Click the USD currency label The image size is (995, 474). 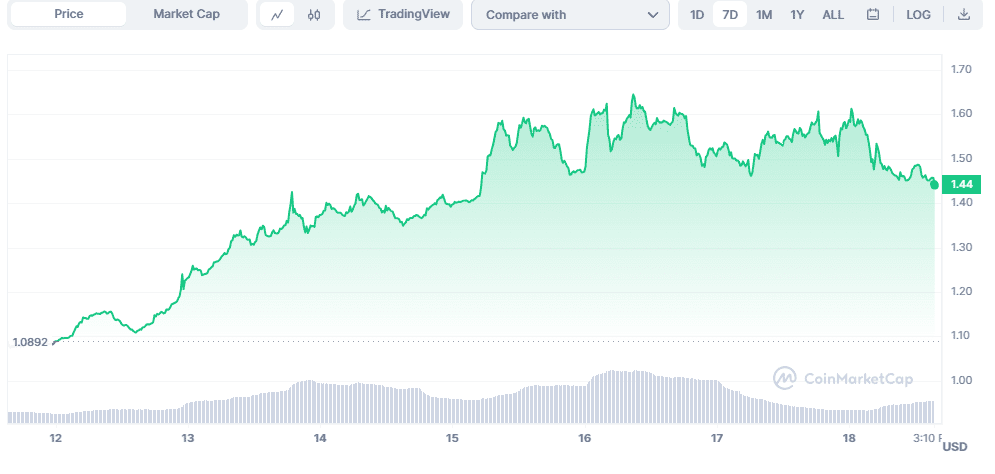[x=955, y=447]
